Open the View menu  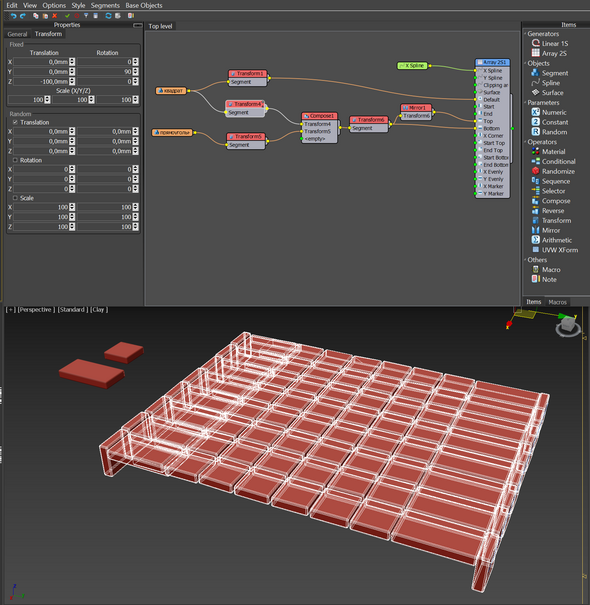(30, 5)
